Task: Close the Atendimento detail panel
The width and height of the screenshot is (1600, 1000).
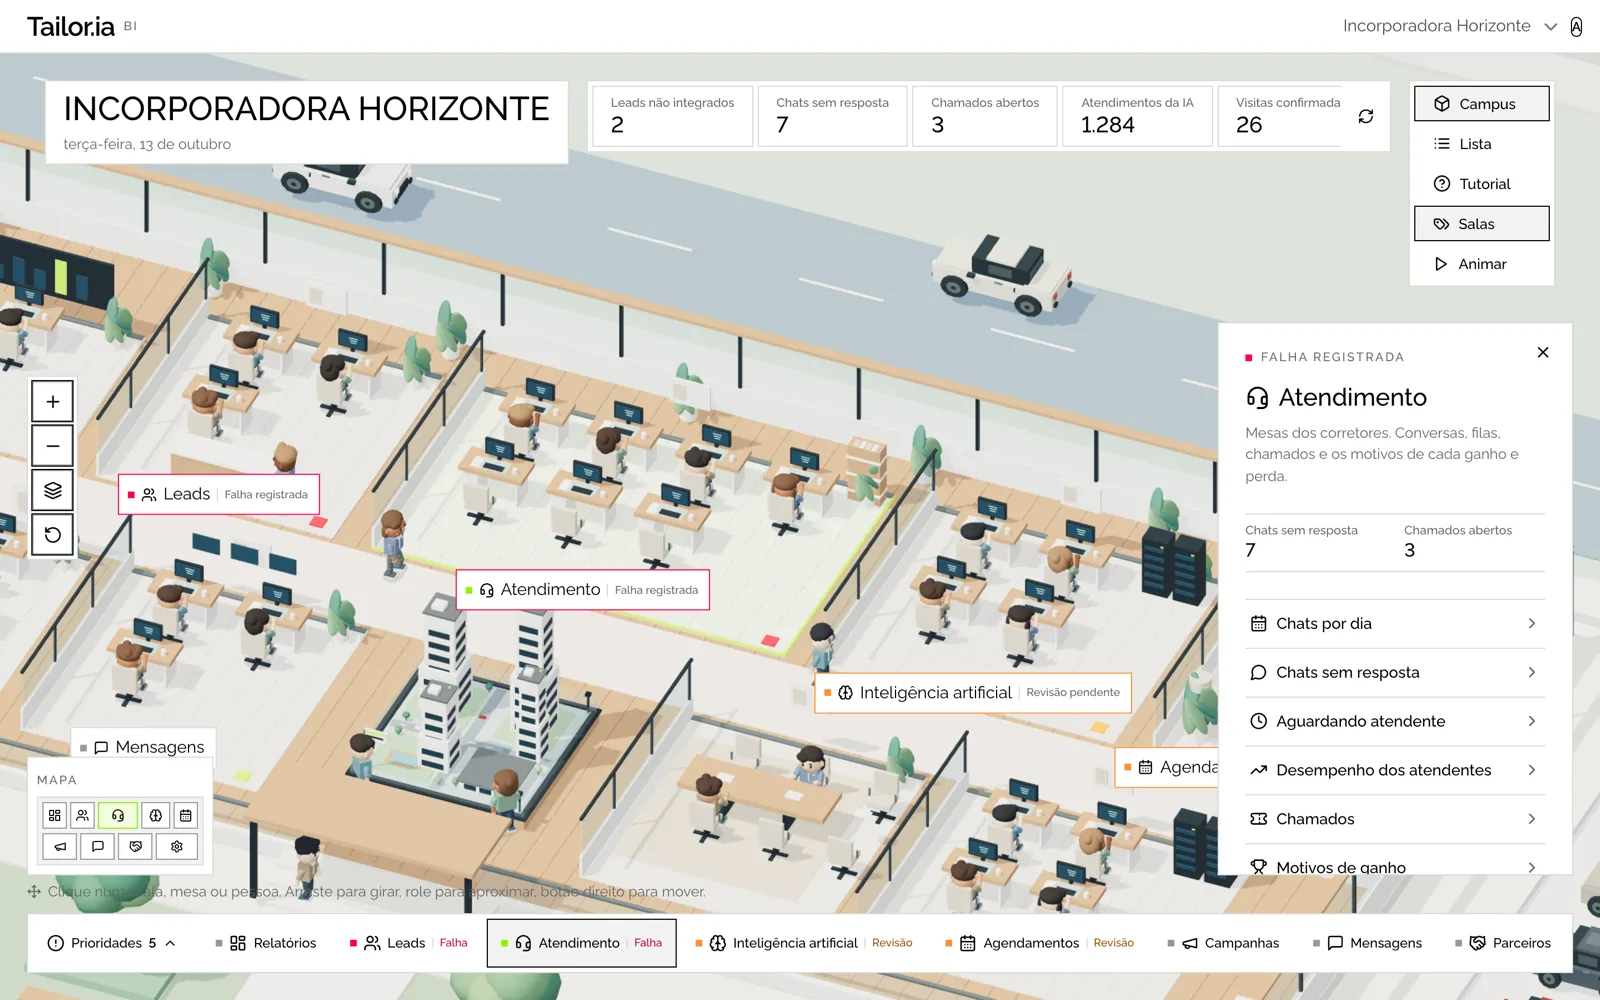Action: click(1543, 352)
